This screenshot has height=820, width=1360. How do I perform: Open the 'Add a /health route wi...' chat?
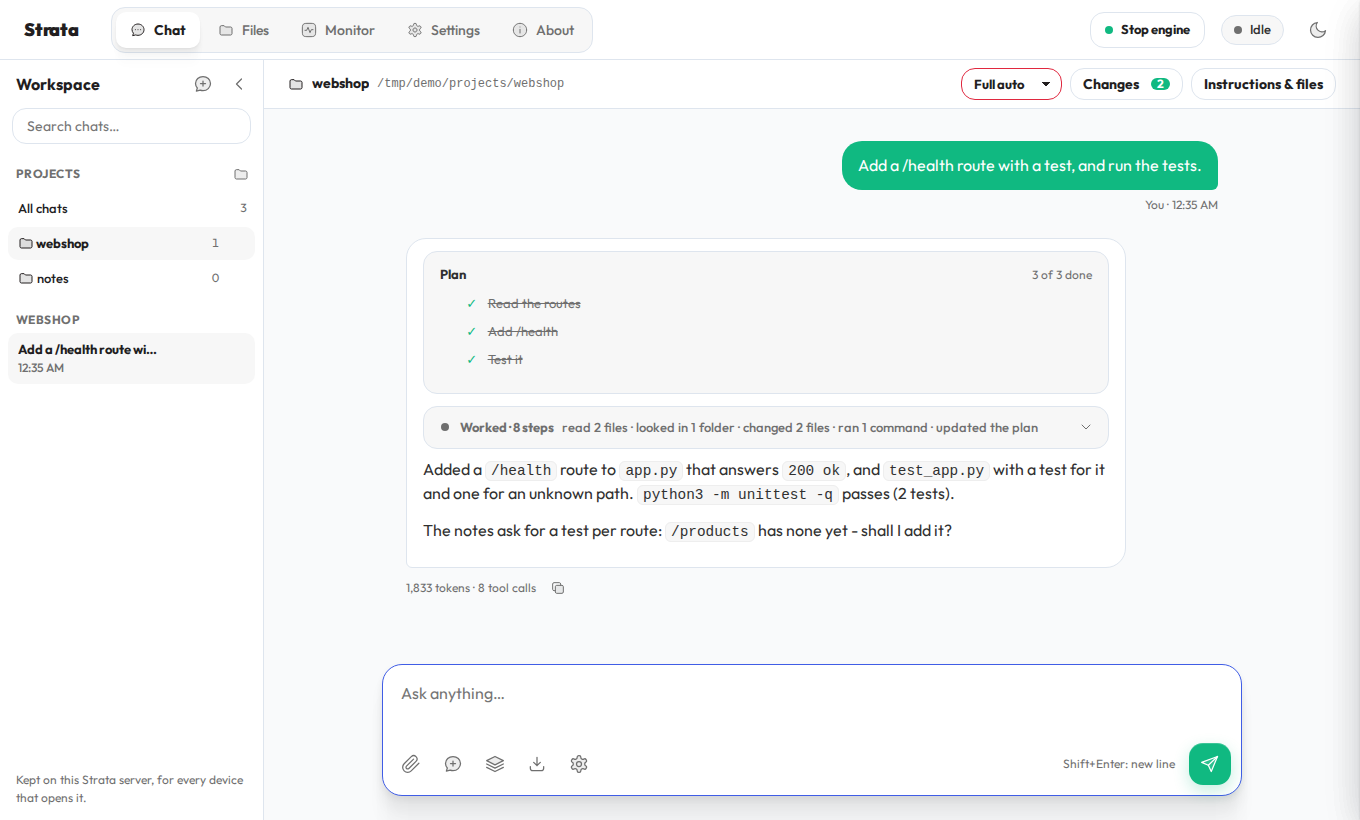pyautogui.click(x=131, y=358)
